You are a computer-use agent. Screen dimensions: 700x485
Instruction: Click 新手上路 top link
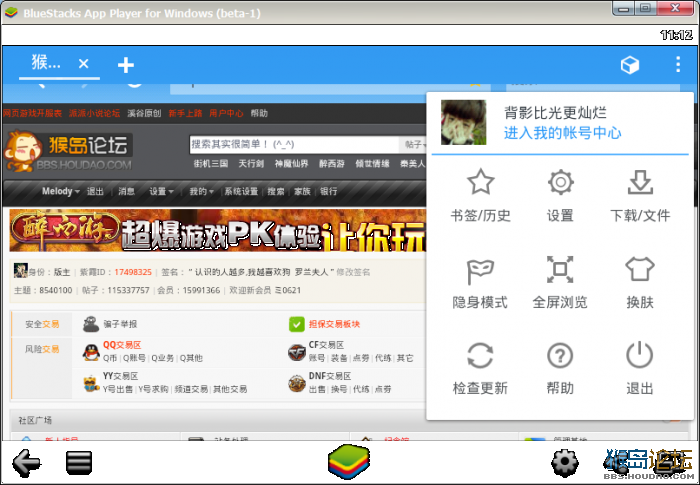point(185,113)
